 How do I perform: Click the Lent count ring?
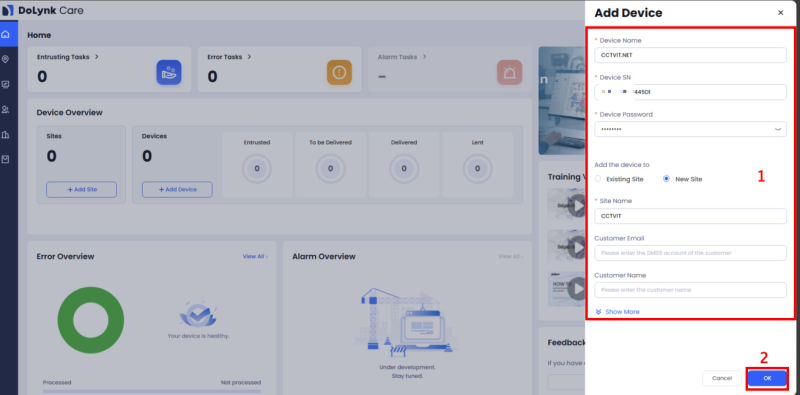[477, 168]
